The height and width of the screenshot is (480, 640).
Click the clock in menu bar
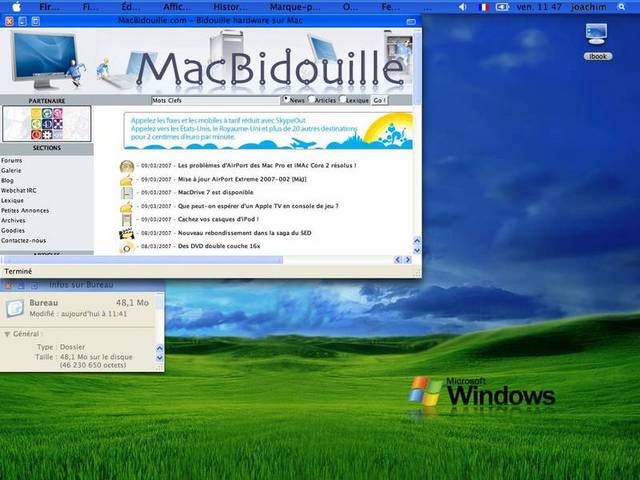[x=539, y=7]
